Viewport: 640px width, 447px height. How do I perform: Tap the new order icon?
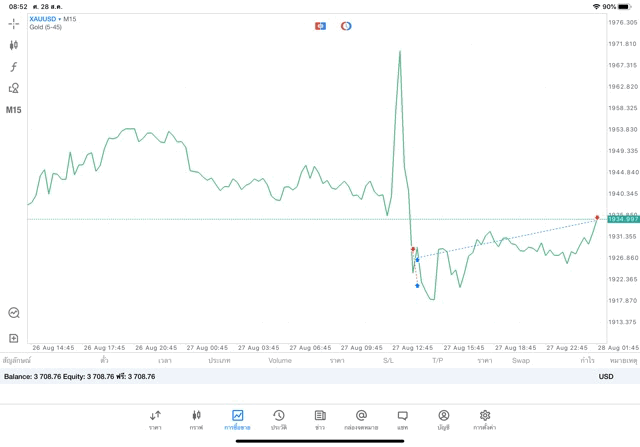click(14, 338)
